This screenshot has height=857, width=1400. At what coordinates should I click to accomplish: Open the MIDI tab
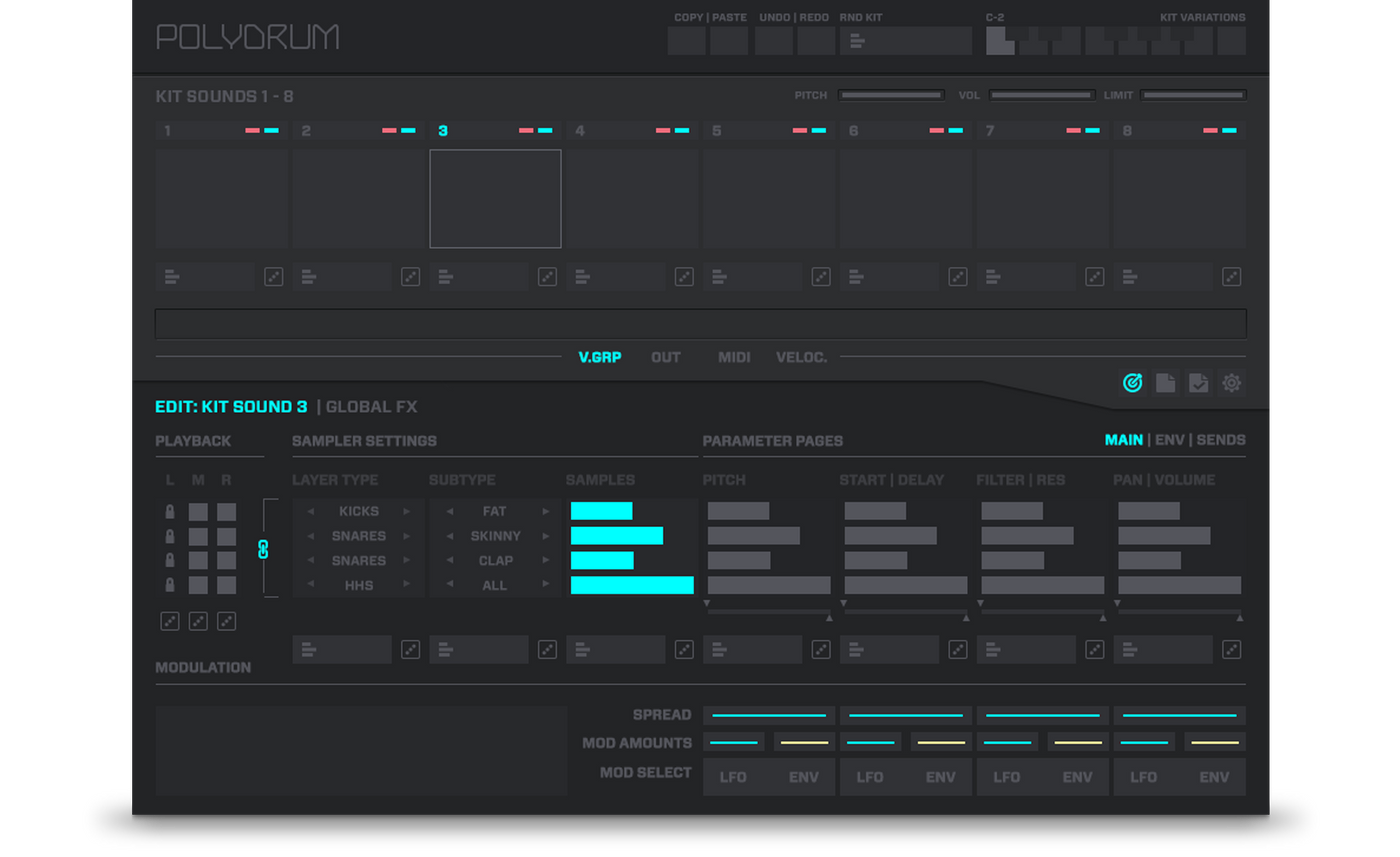point(734,357)
